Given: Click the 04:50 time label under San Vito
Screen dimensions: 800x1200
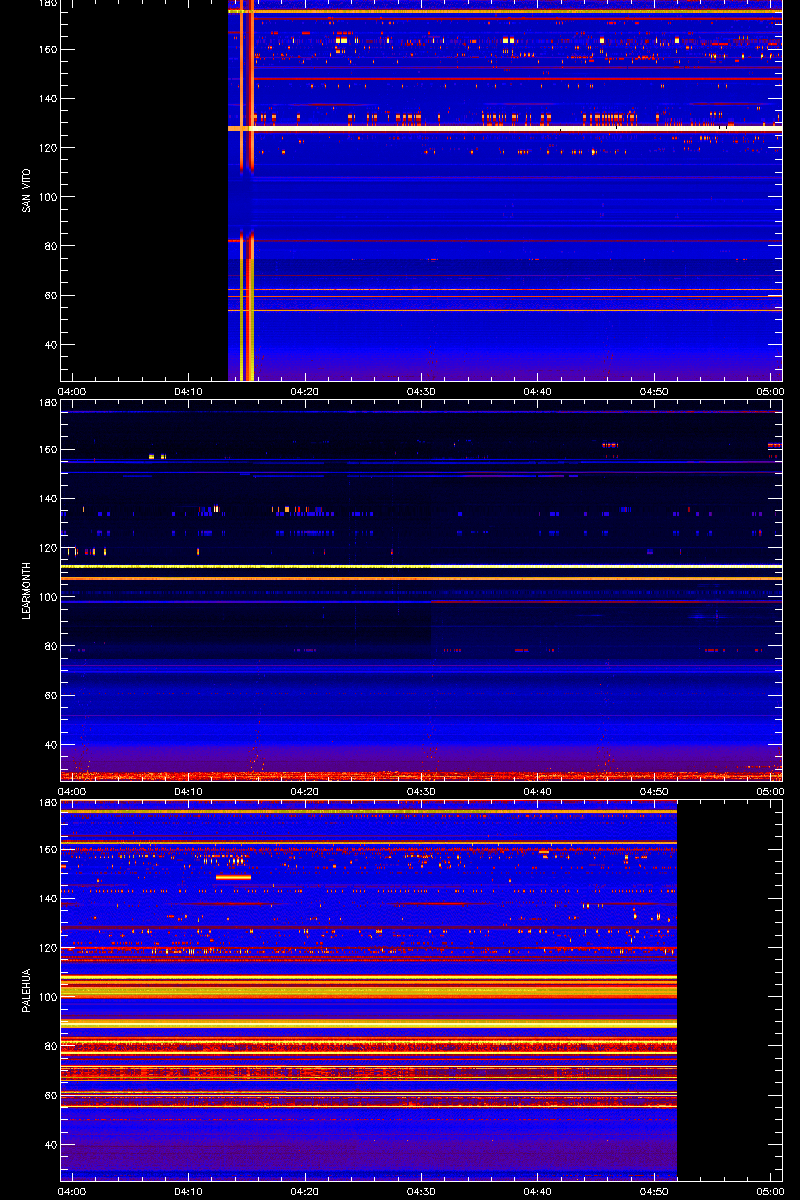Looking at the screenshot, I should pyautogui.click(x=656, y=392).
